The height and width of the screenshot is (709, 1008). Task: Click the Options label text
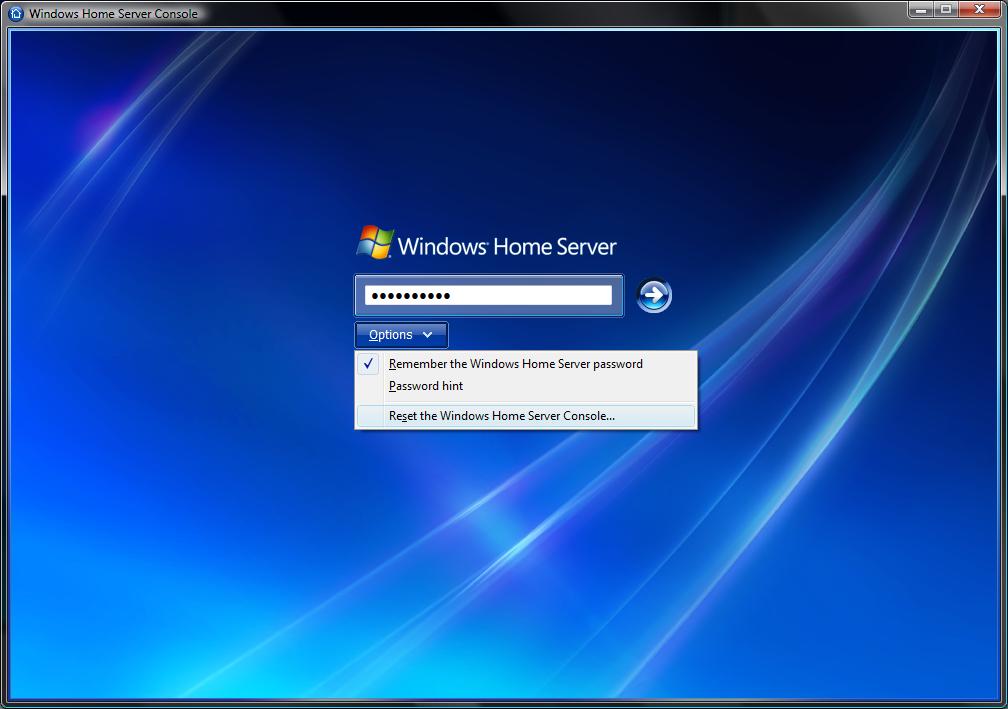(x=390, y=335)
